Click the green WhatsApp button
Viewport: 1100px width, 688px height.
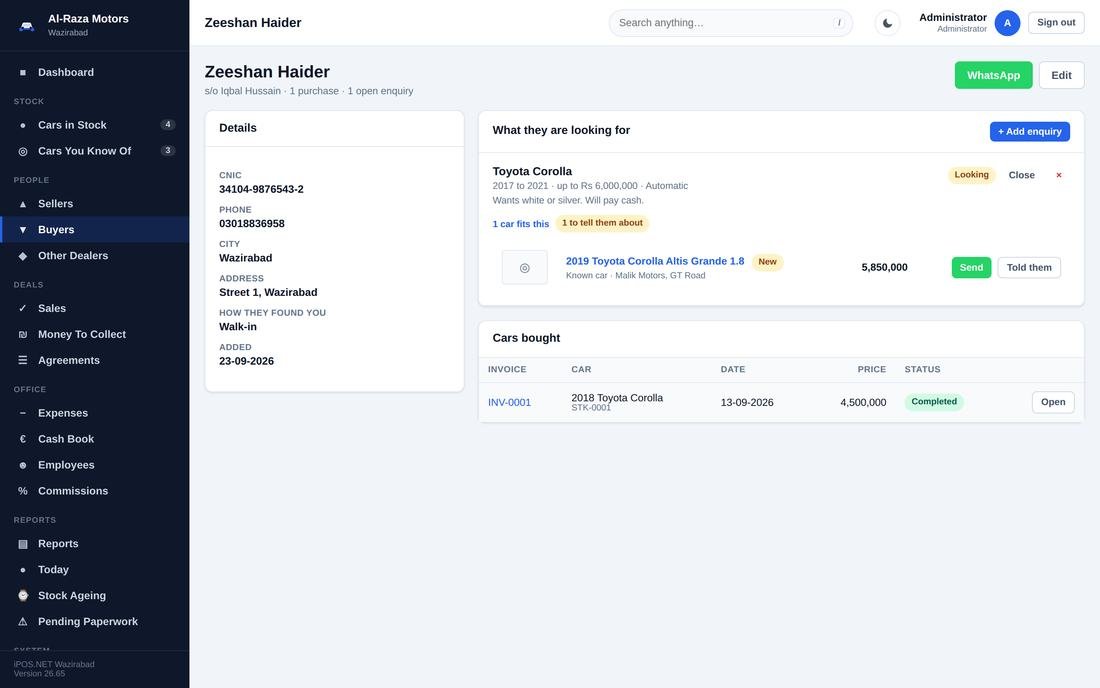tap(993, 75)
